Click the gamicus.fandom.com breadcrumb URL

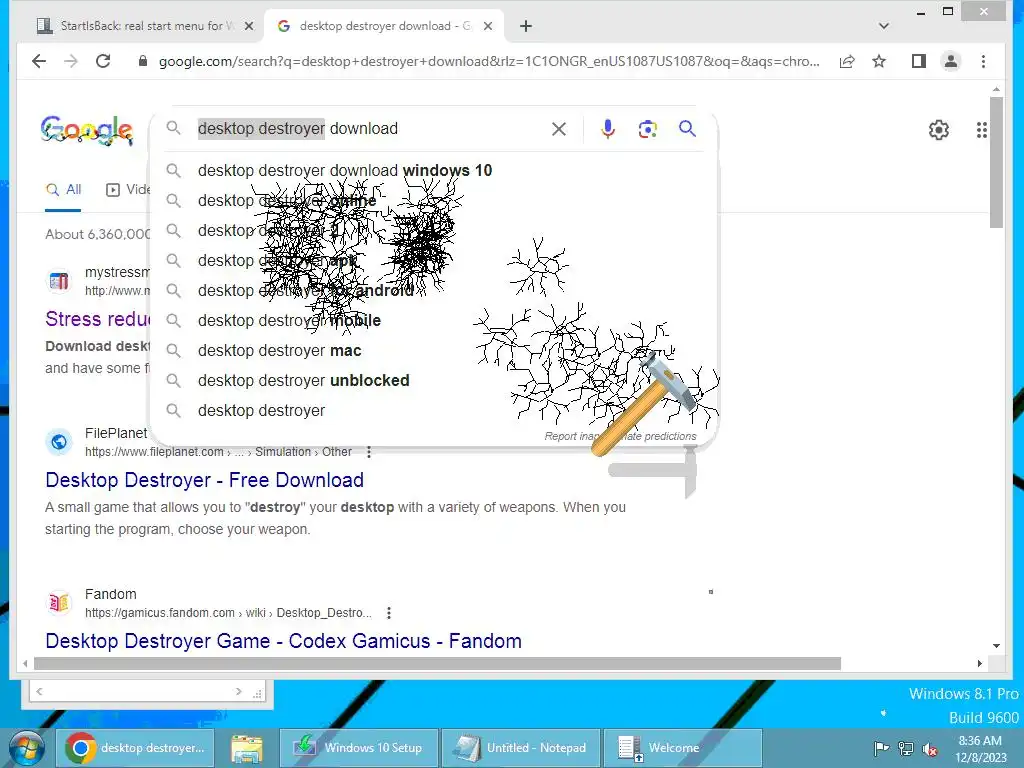pos(228,613)
